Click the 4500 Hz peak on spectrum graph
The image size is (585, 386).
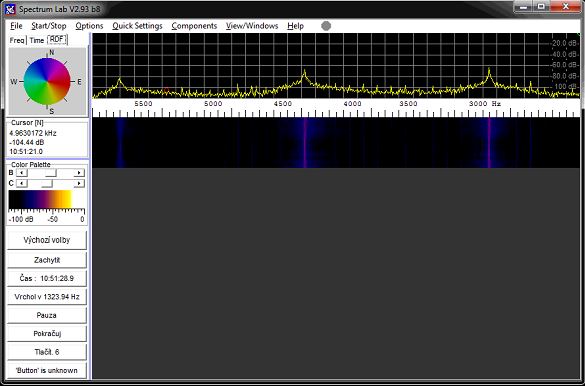305,72
